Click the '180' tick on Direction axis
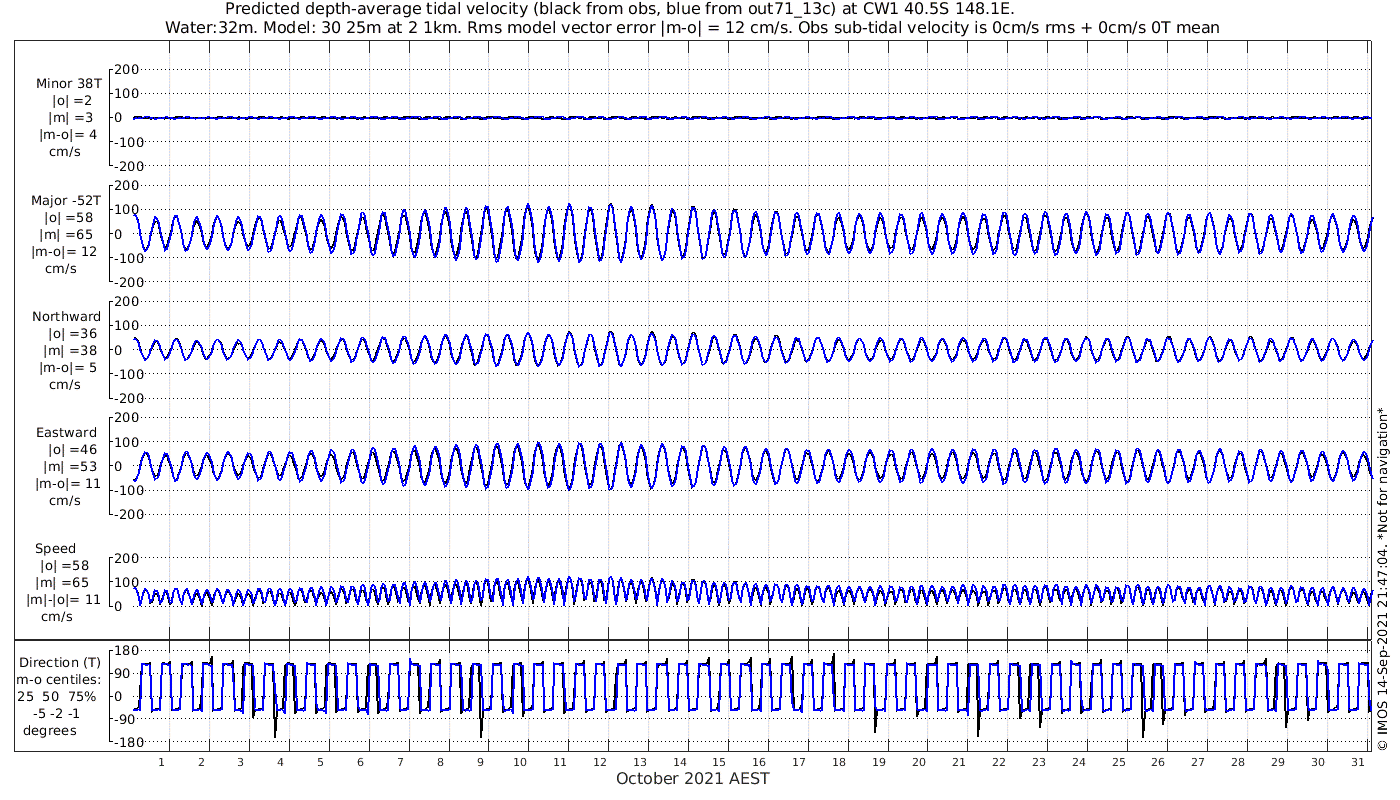 (126, 651)
